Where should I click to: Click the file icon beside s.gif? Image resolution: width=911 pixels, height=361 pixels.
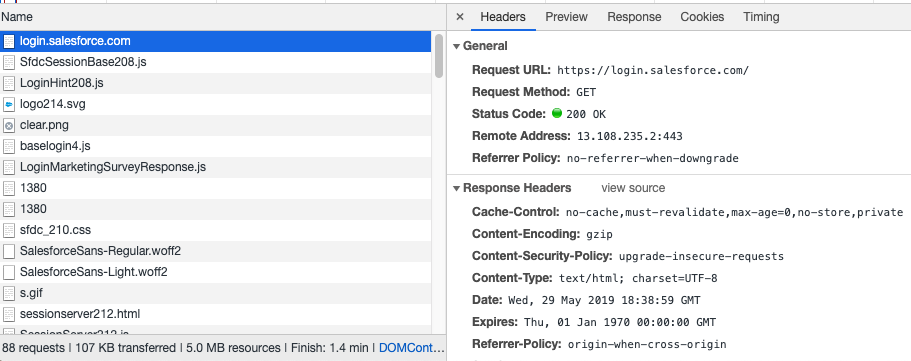pyautogui.click(x=9, y=293)
